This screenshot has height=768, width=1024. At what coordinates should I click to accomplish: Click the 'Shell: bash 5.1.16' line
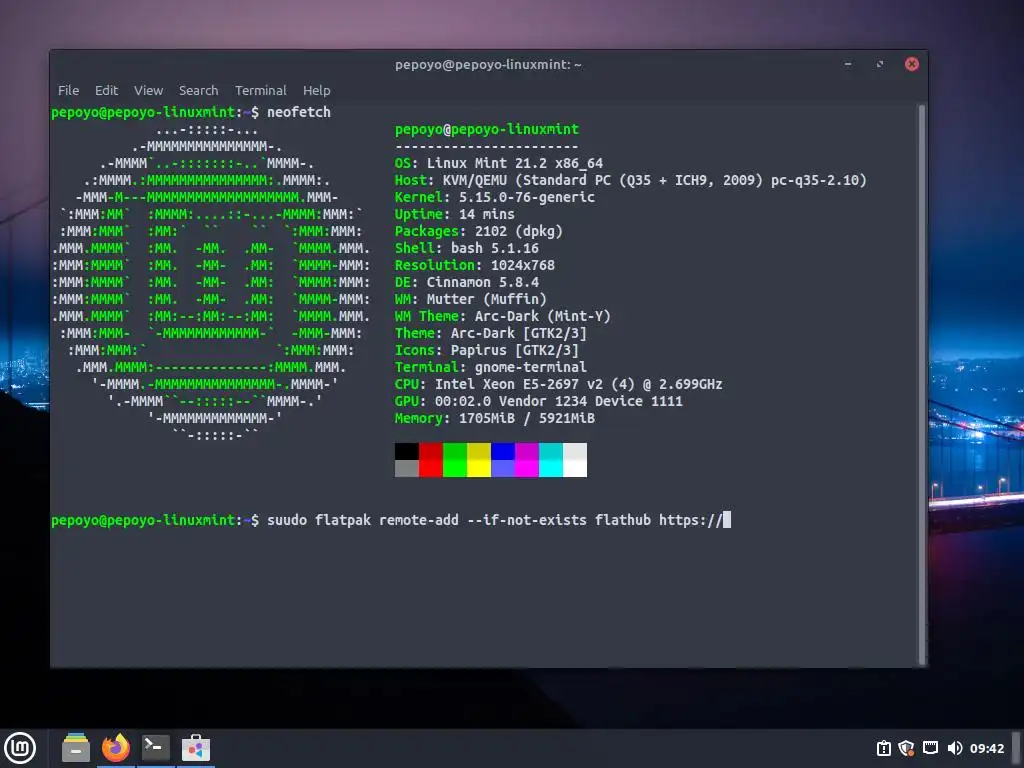coord(466,248)
